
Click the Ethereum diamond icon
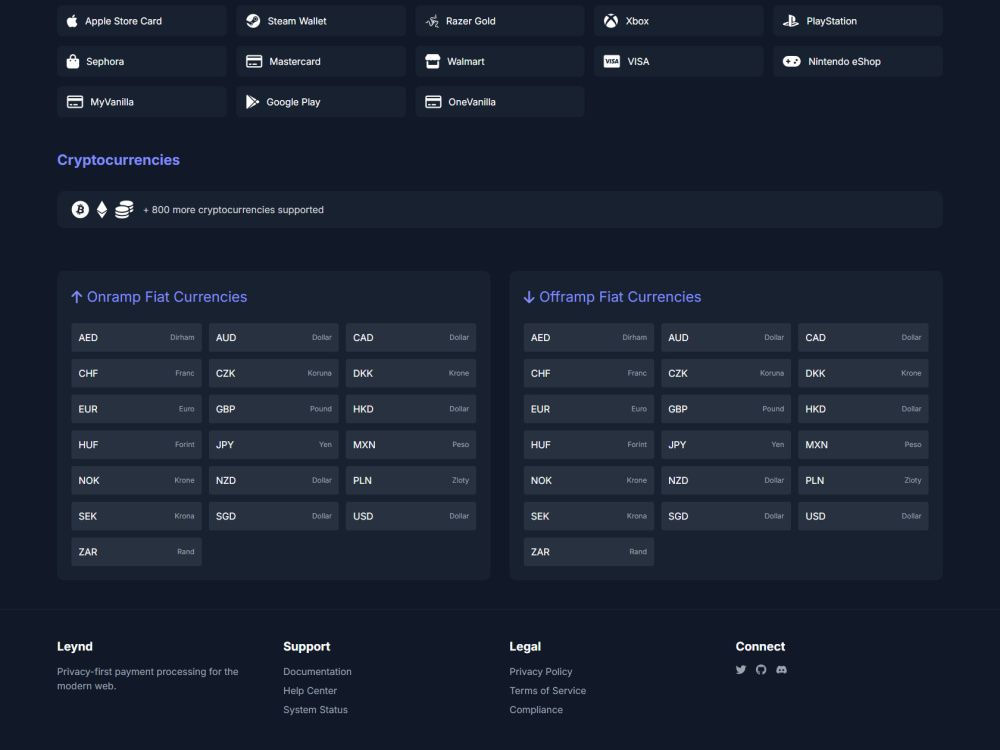point(102,209)
